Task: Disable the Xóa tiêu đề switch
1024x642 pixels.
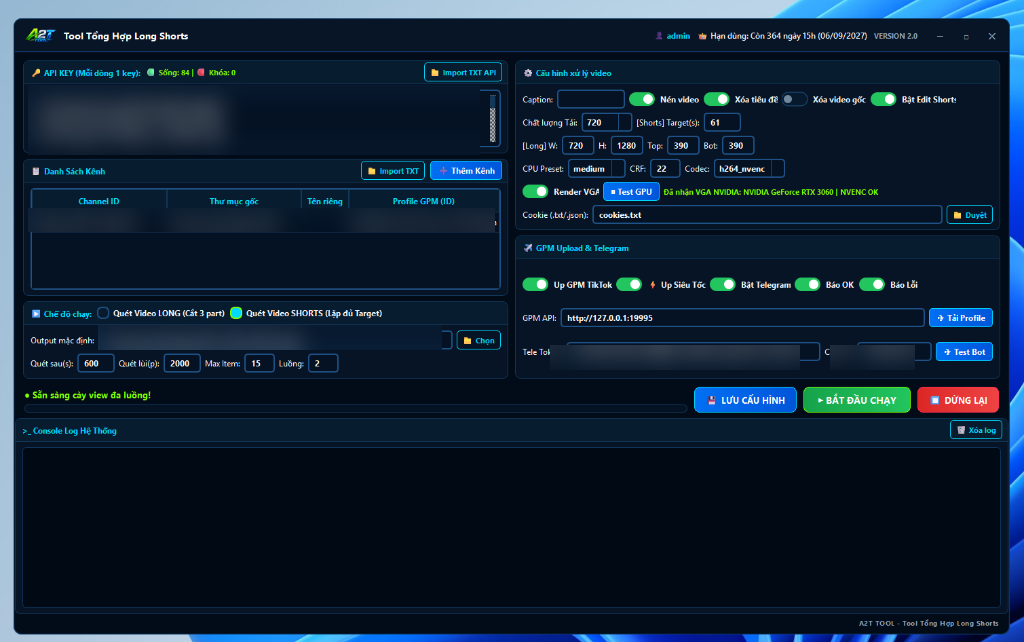Action: coord(716,99)
